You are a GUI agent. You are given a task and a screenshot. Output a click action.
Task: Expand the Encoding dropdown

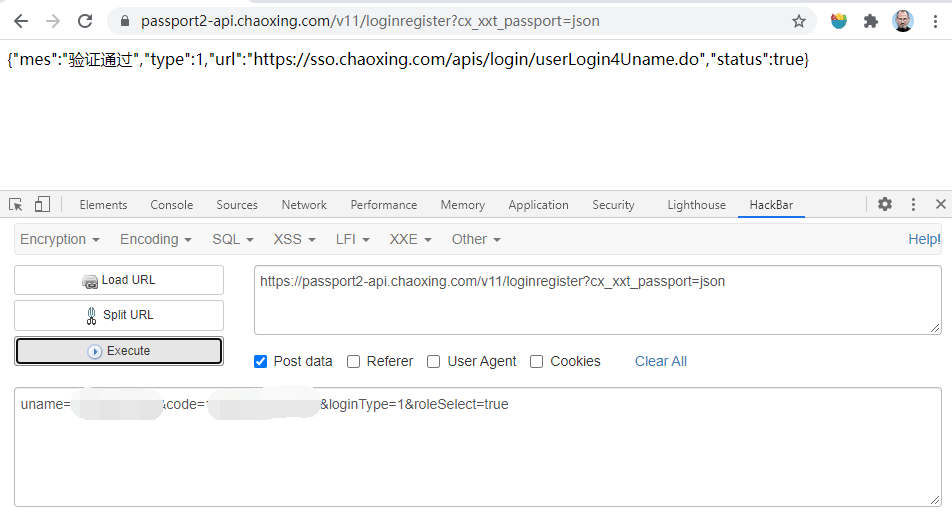(155, 239)
